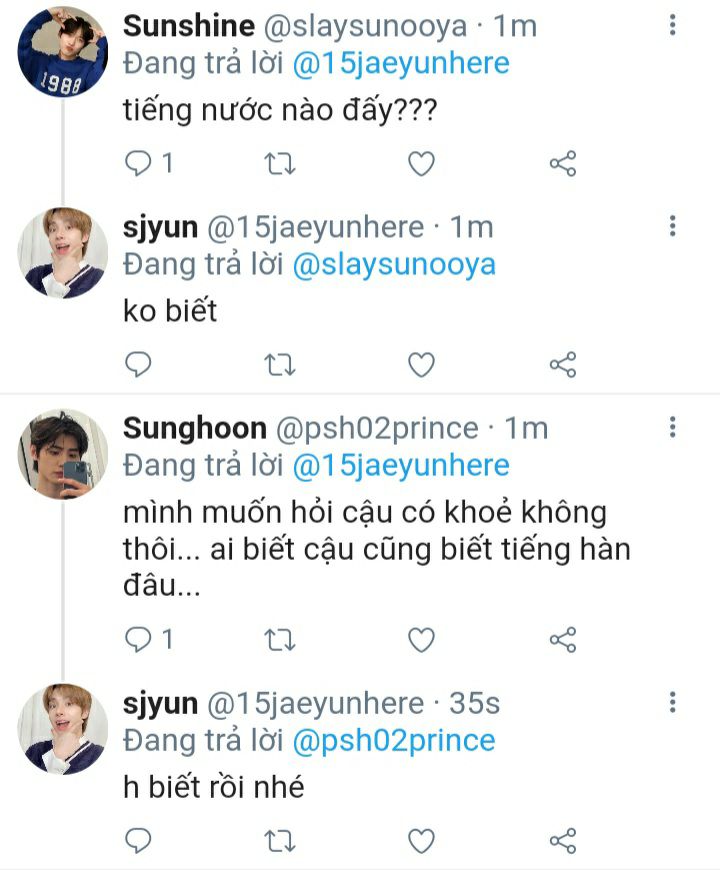
Task: Open @slaysunooya mention in sjyun's reply
Action: coord(393,265)
